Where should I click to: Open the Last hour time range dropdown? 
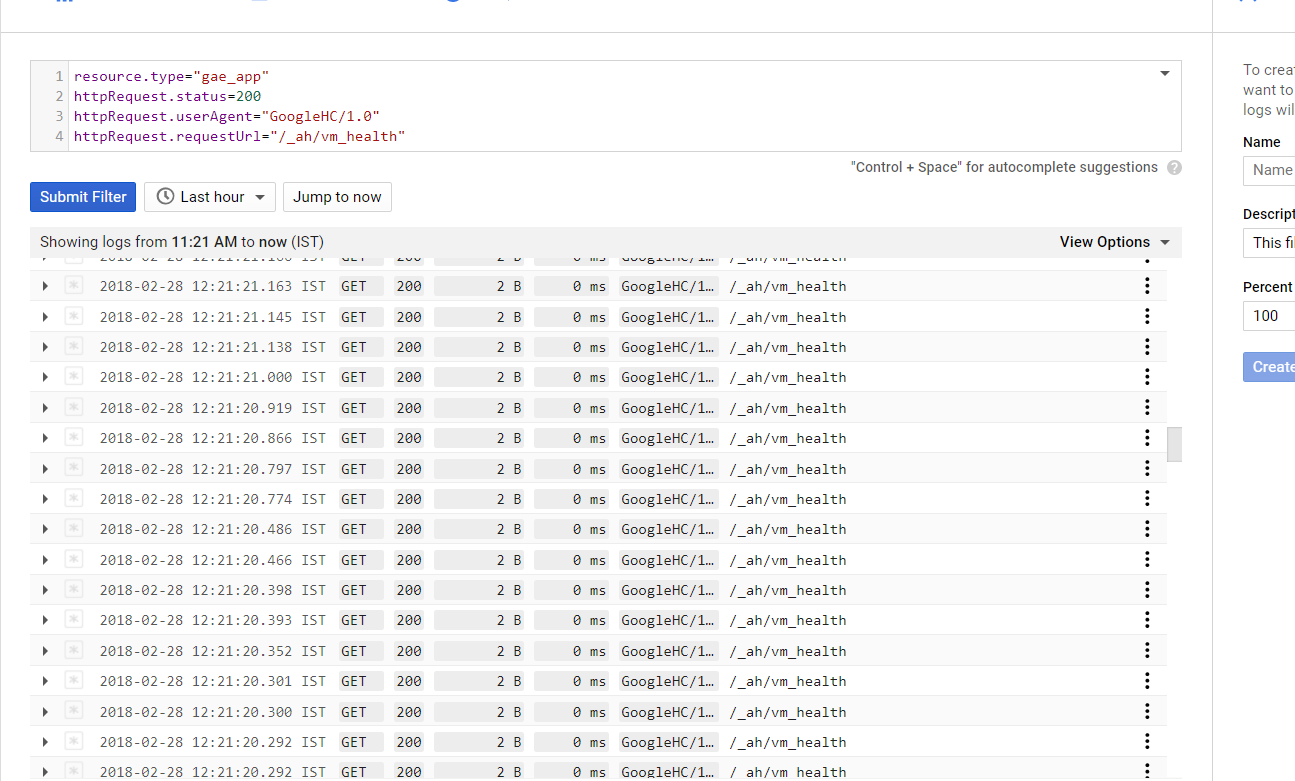click(209, 197)
